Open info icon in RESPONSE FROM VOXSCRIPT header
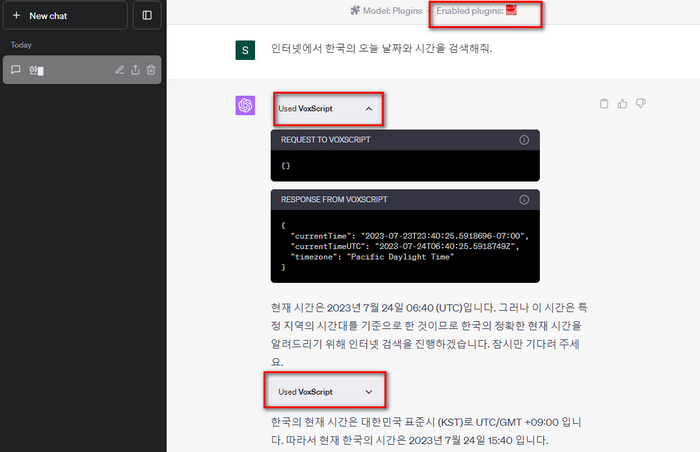The image size is (700, 452). tap(524, 200)
